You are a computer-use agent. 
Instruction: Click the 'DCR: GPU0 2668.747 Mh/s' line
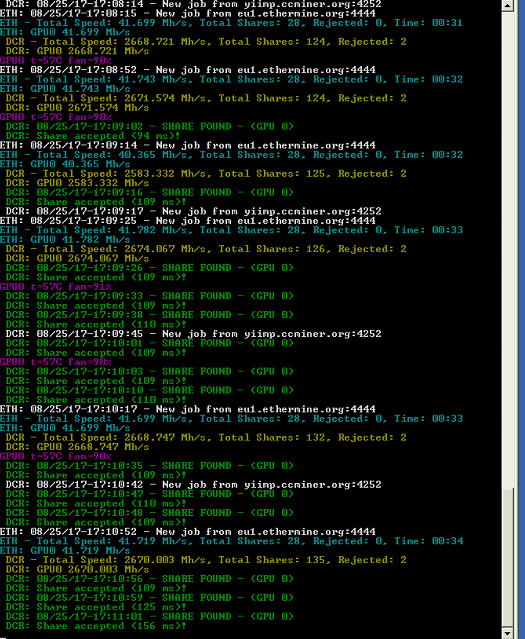(77, 447)
